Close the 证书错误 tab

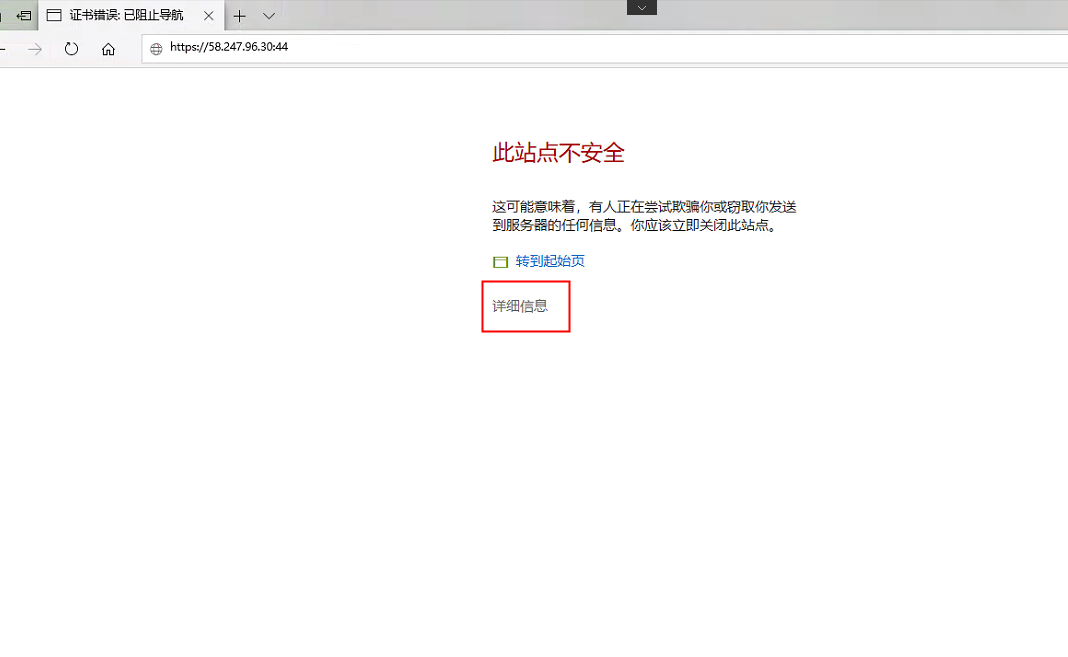point(209,16)
